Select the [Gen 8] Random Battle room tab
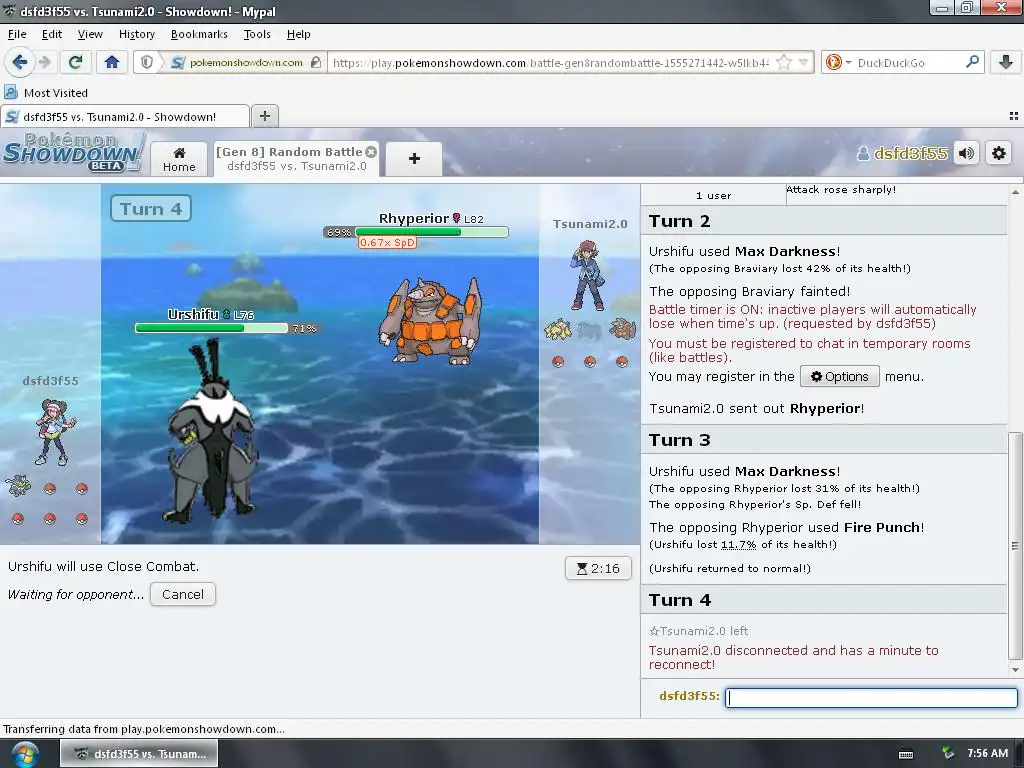 (296, 159)
